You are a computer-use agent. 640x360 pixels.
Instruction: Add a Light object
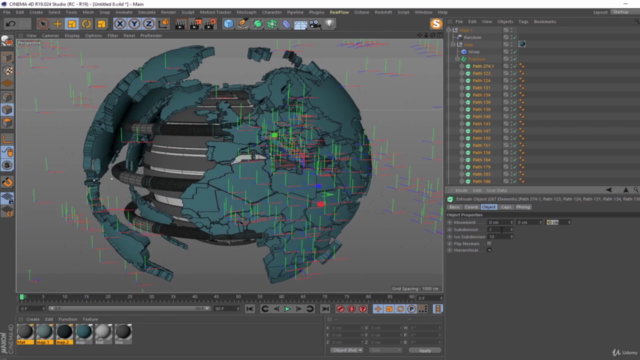(329, 24)
